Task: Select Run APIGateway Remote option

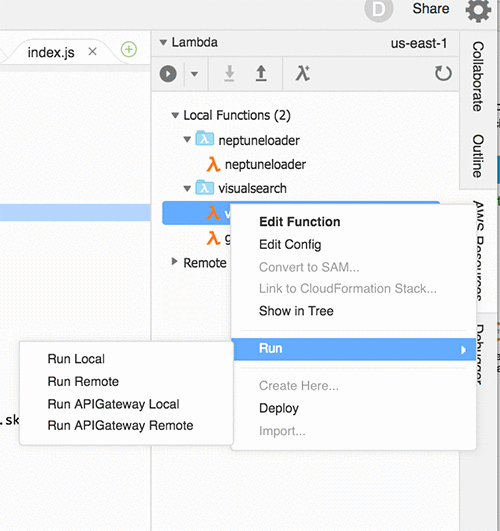Action: point(120,426)
